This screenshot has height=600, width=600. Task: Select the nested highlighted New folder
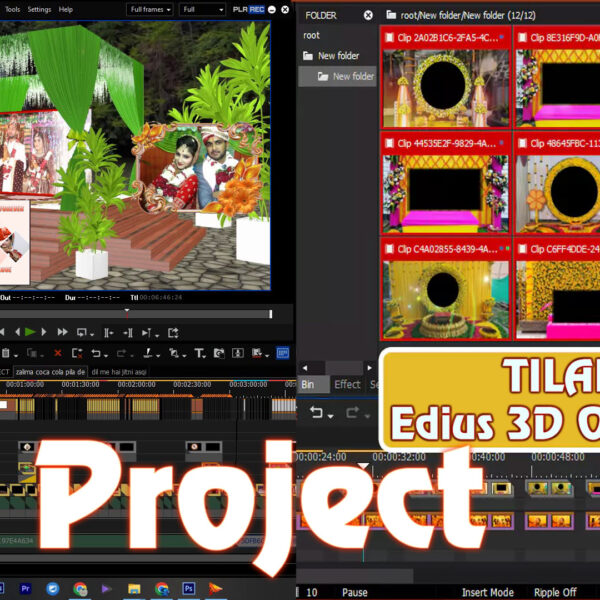pyautogui.click(x=338, y=77)
